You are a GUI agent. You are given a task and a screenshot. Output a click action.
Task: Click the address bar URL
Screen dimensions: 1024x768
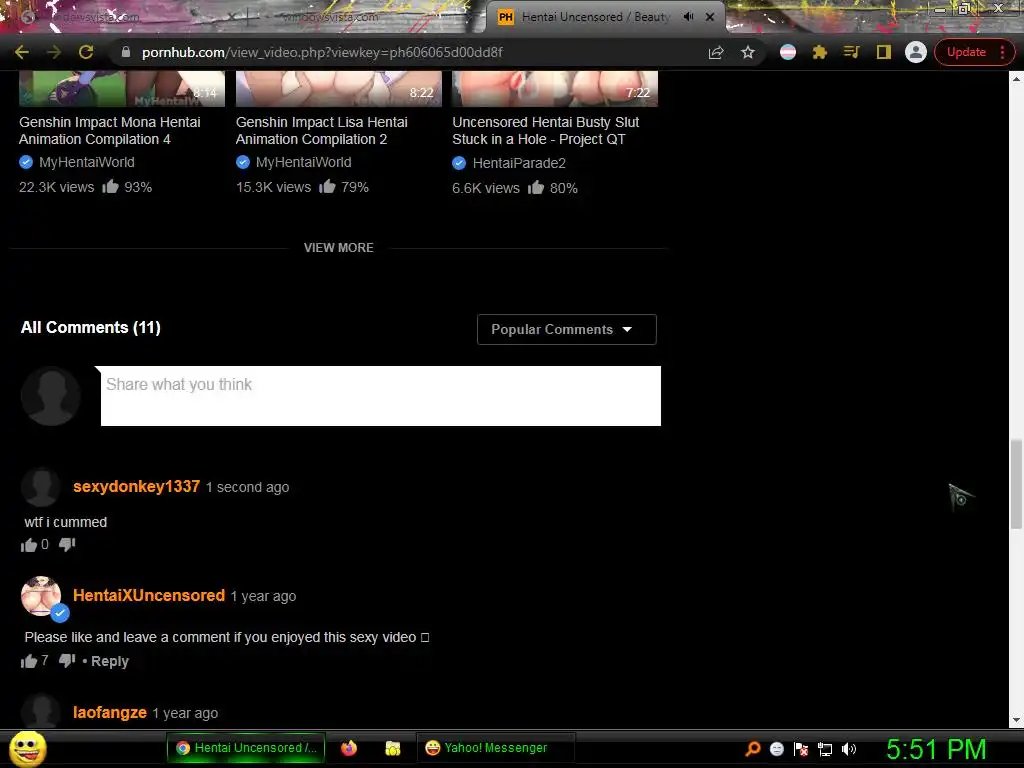(323, 52)
